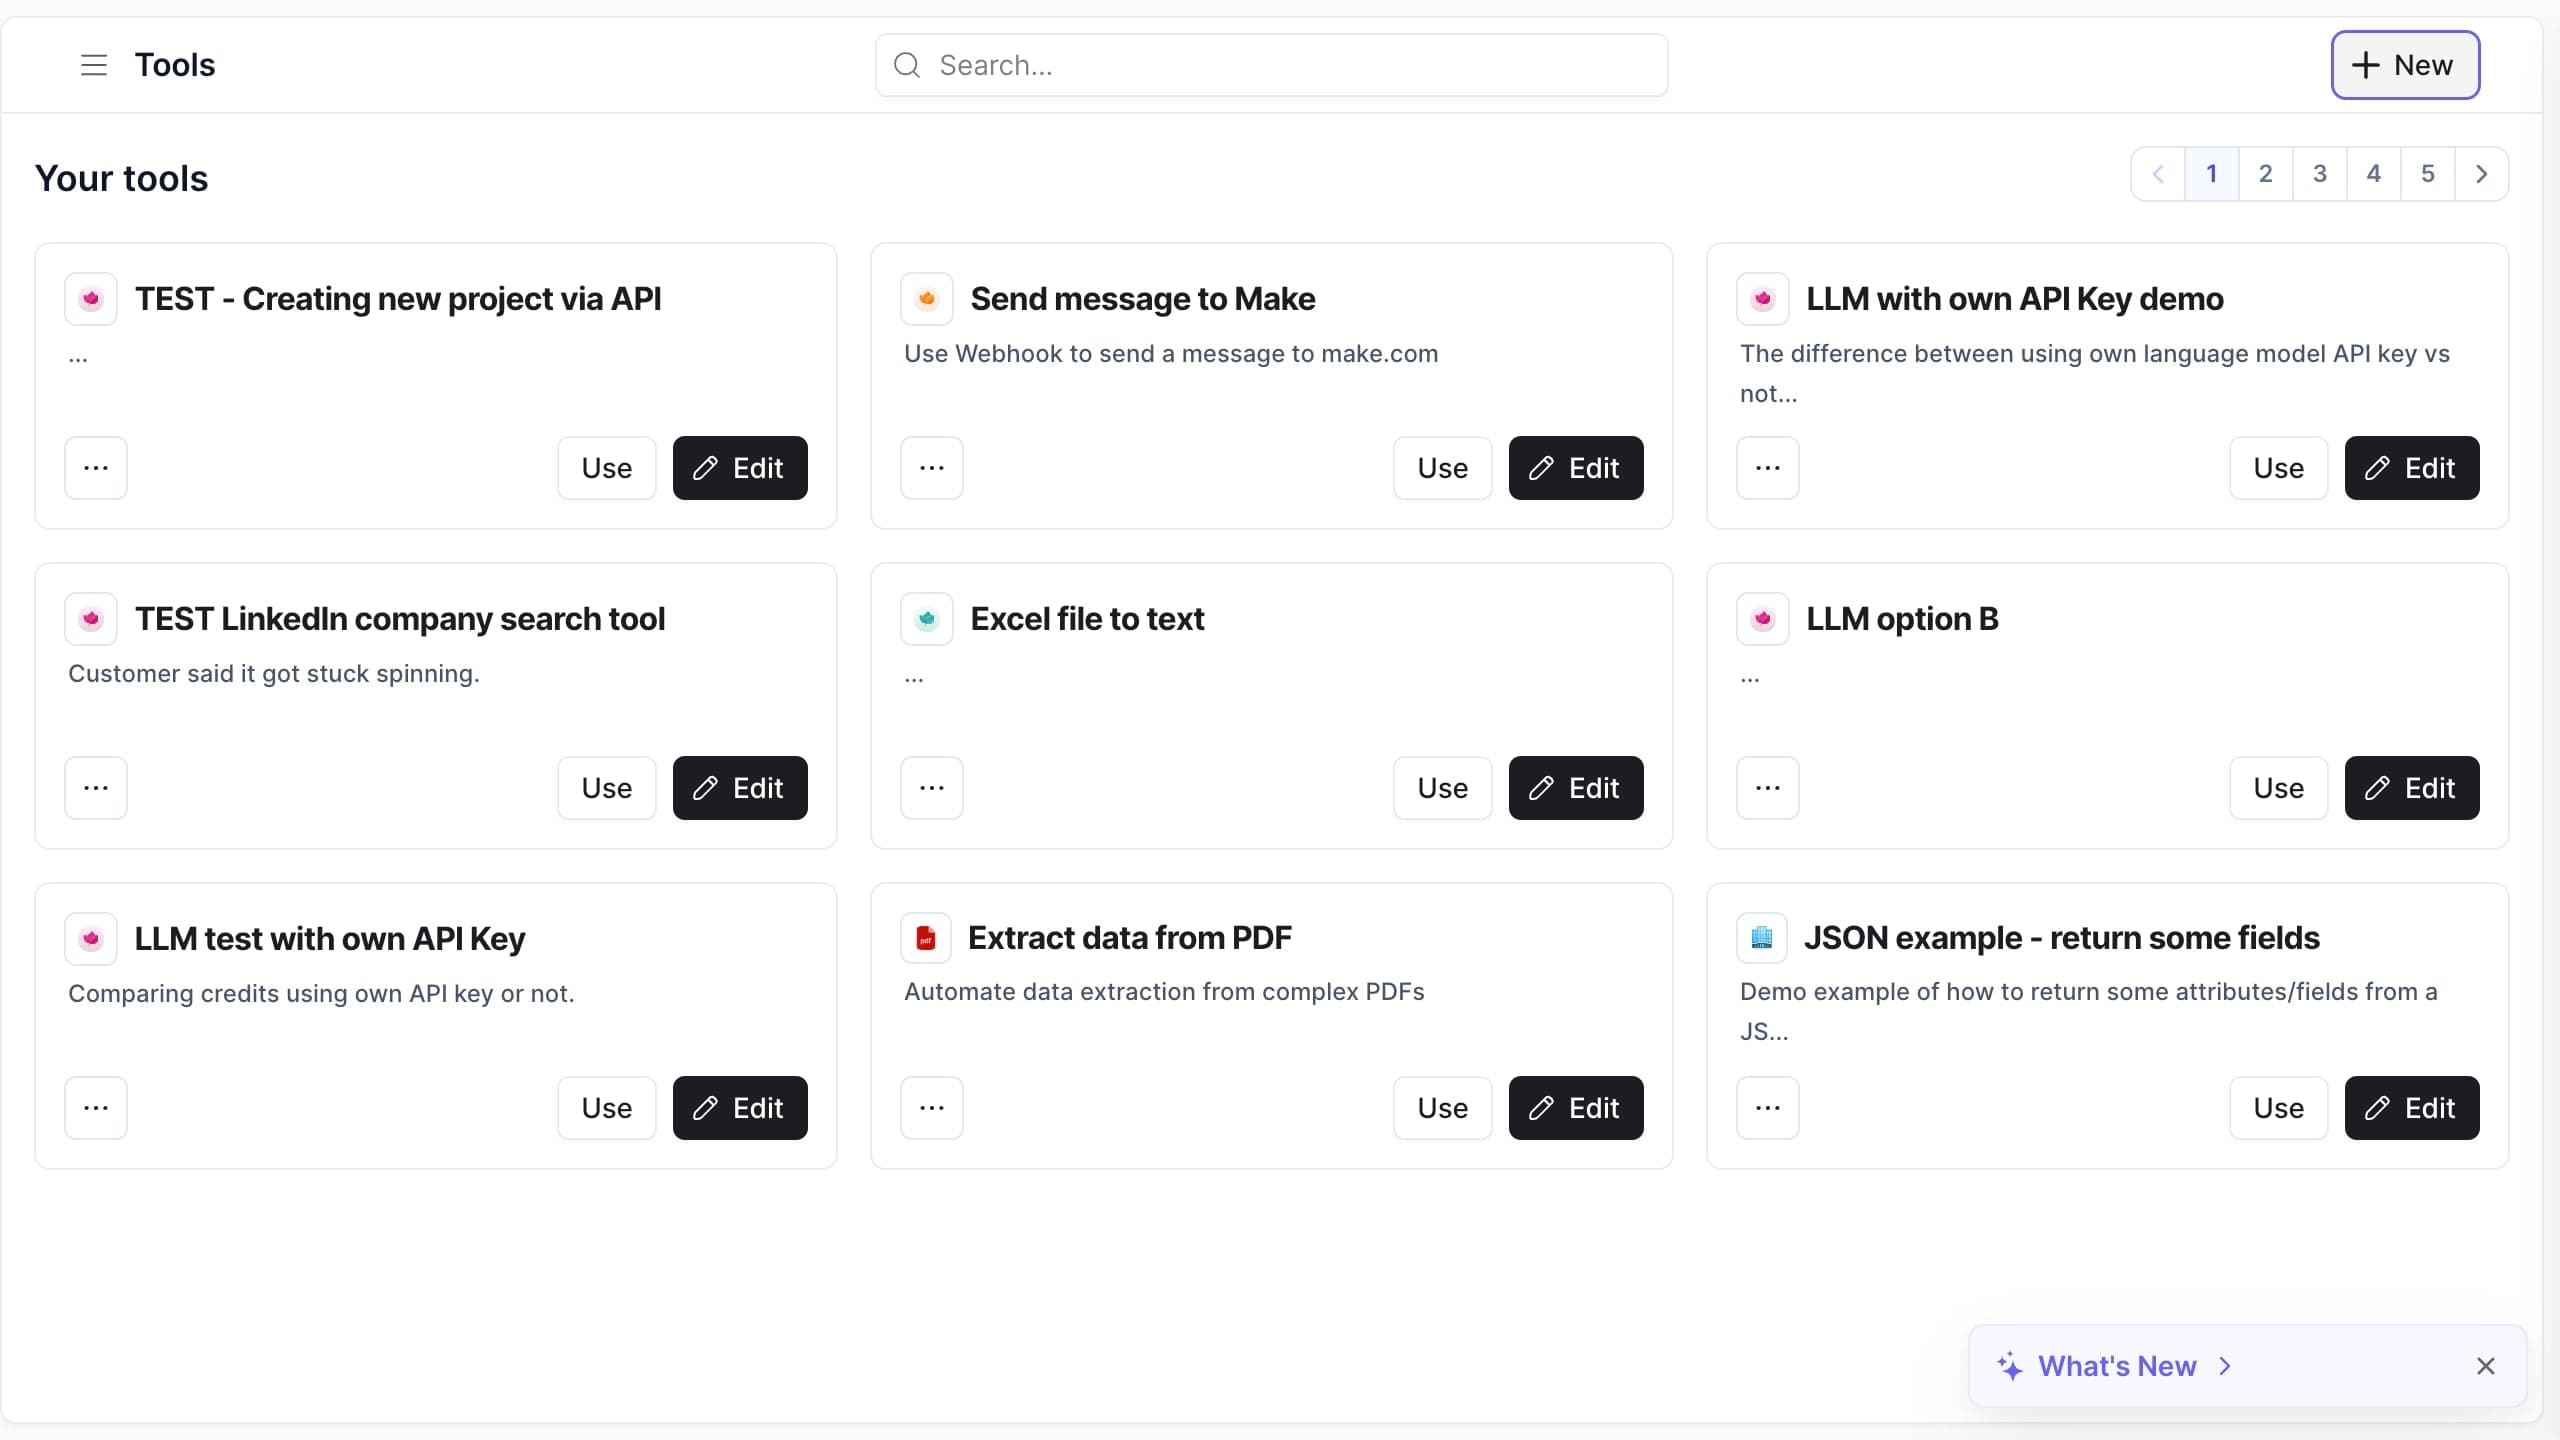Edit the Excel file to text tool
Screen dimensions: 2560x1440
click(1576, 788)
